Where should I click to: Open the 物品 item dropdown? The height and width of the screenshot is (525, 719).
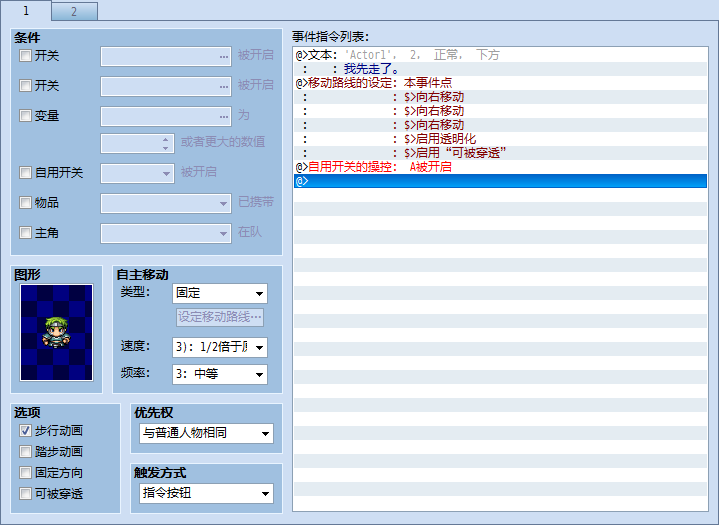coord(166,203)
